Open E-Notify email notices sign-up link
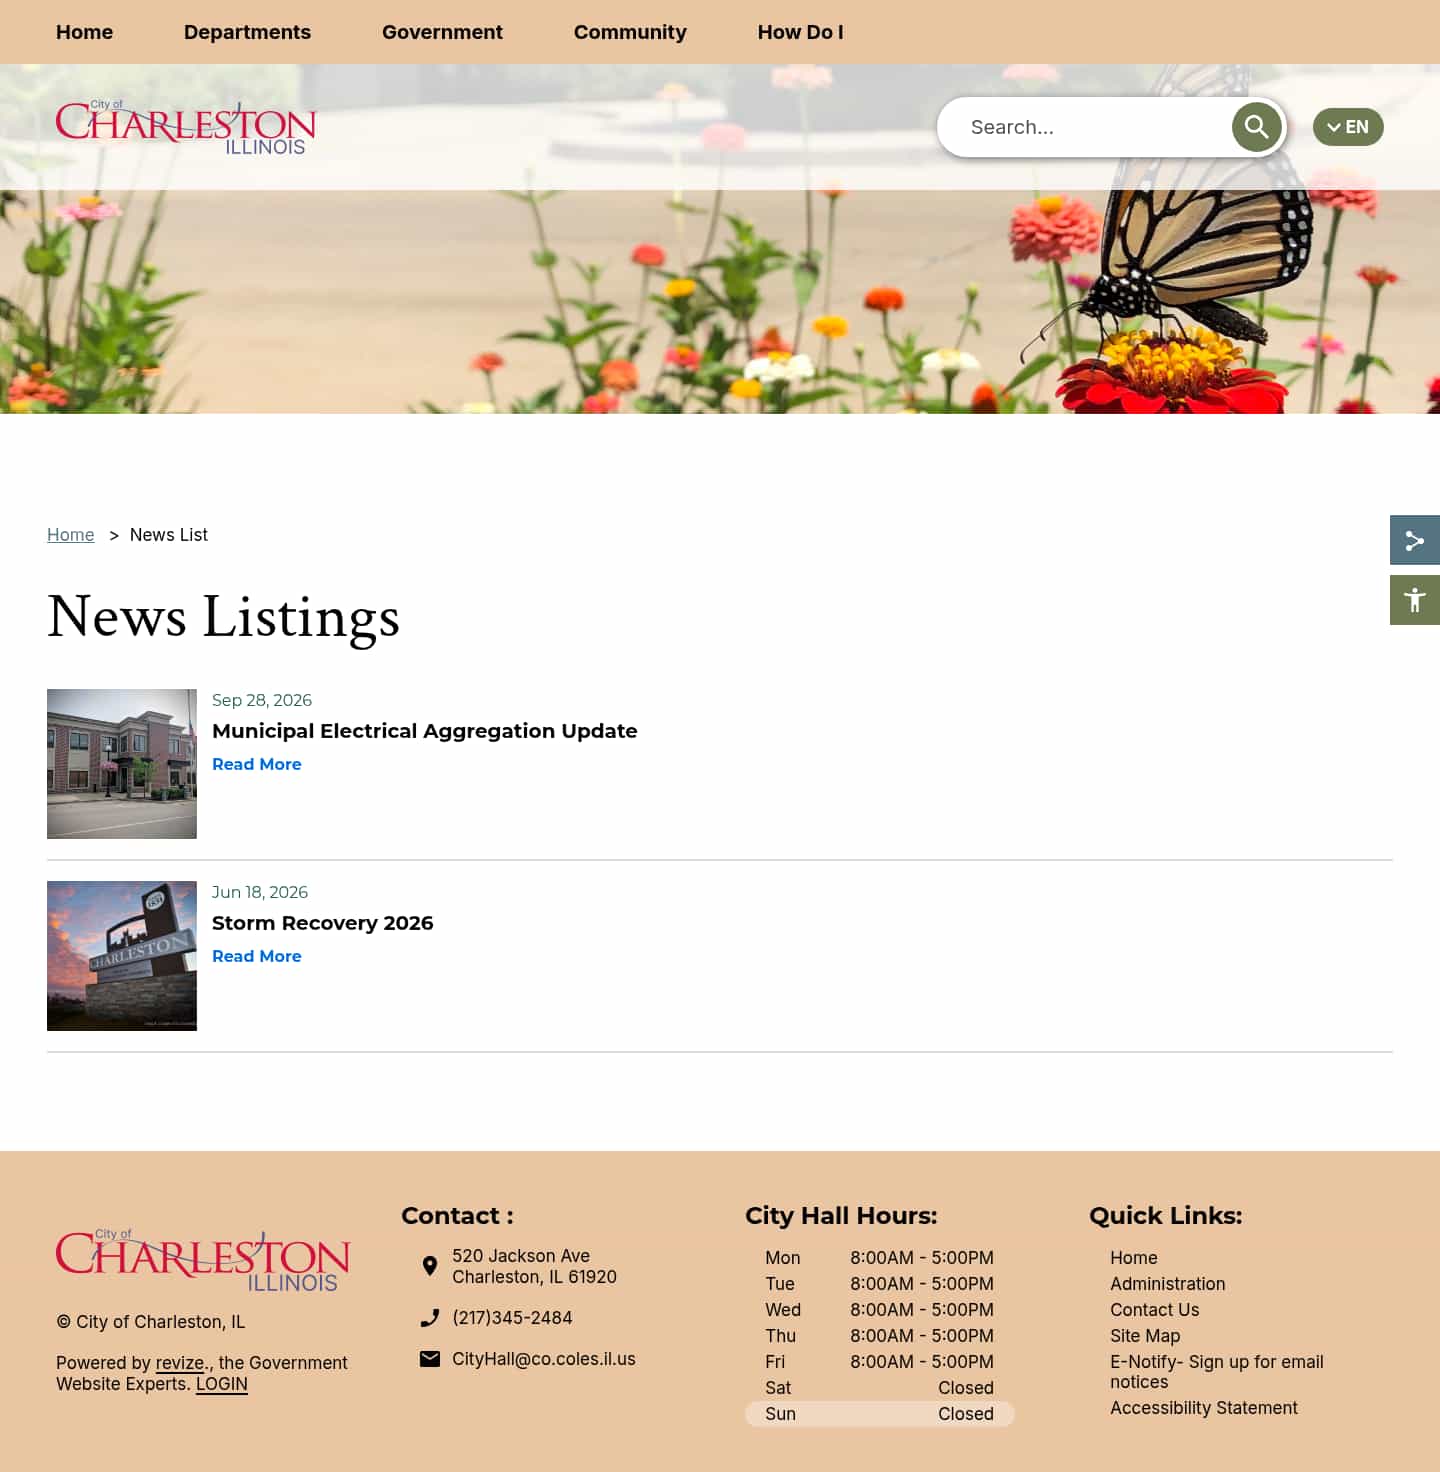 click(1217, 1372)
